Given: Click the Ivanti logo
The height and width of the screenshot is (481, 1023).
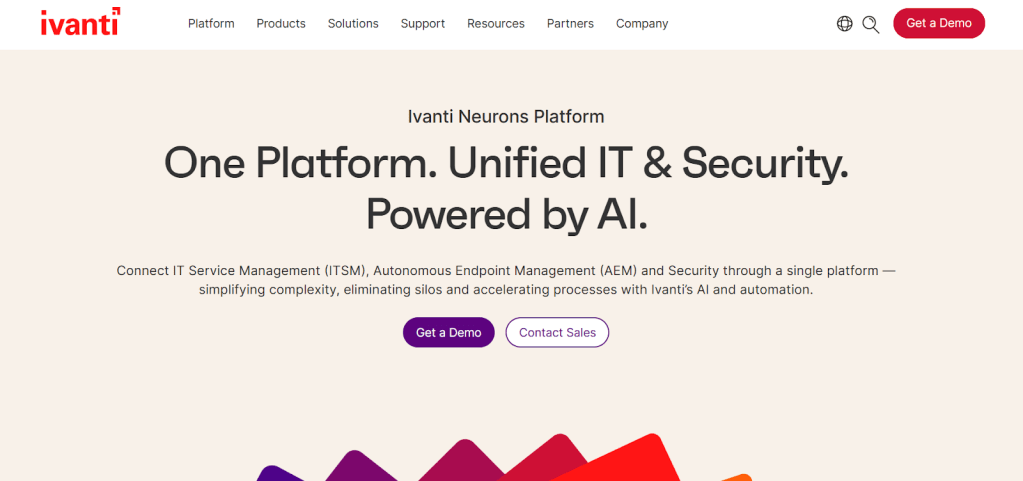Looking at the screenshot, I should point(80,22).
